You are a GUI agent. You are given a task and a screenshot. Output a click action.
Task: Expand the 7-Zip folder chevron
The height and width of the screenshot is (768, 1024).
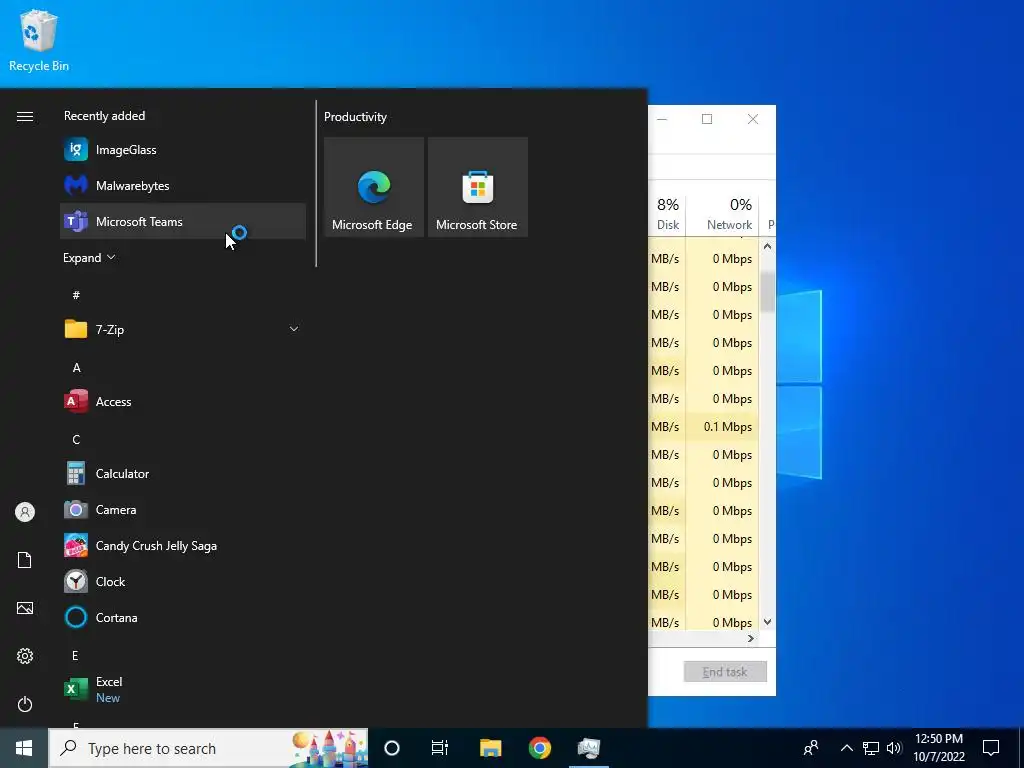pyautogui.click(x=294, y=329)
